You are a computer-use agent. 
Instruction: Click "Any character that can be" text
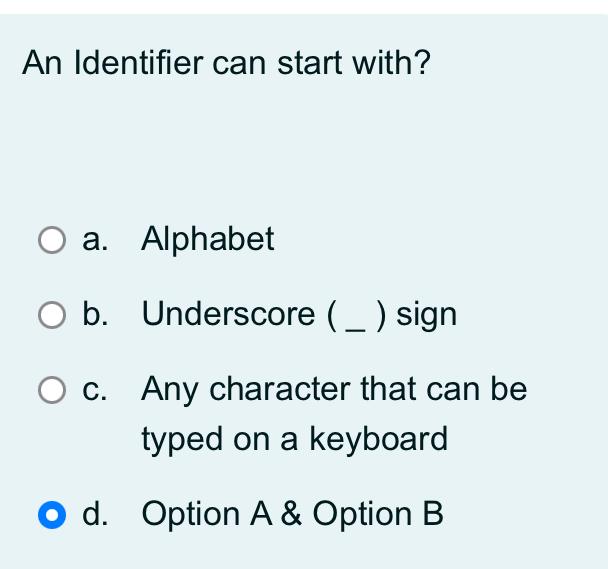[334, 388]
